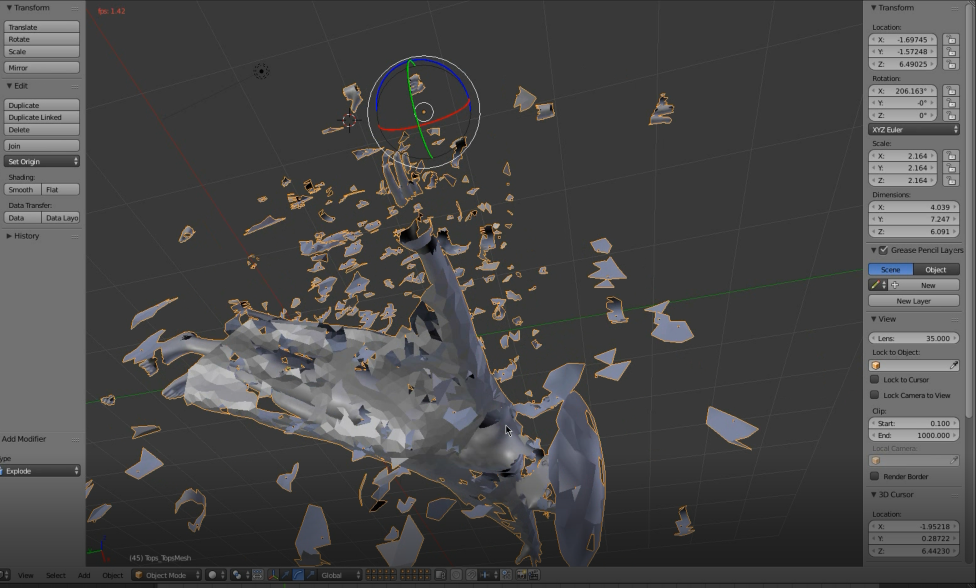
Task: Open the Object menu
Action: click(113, 575)
